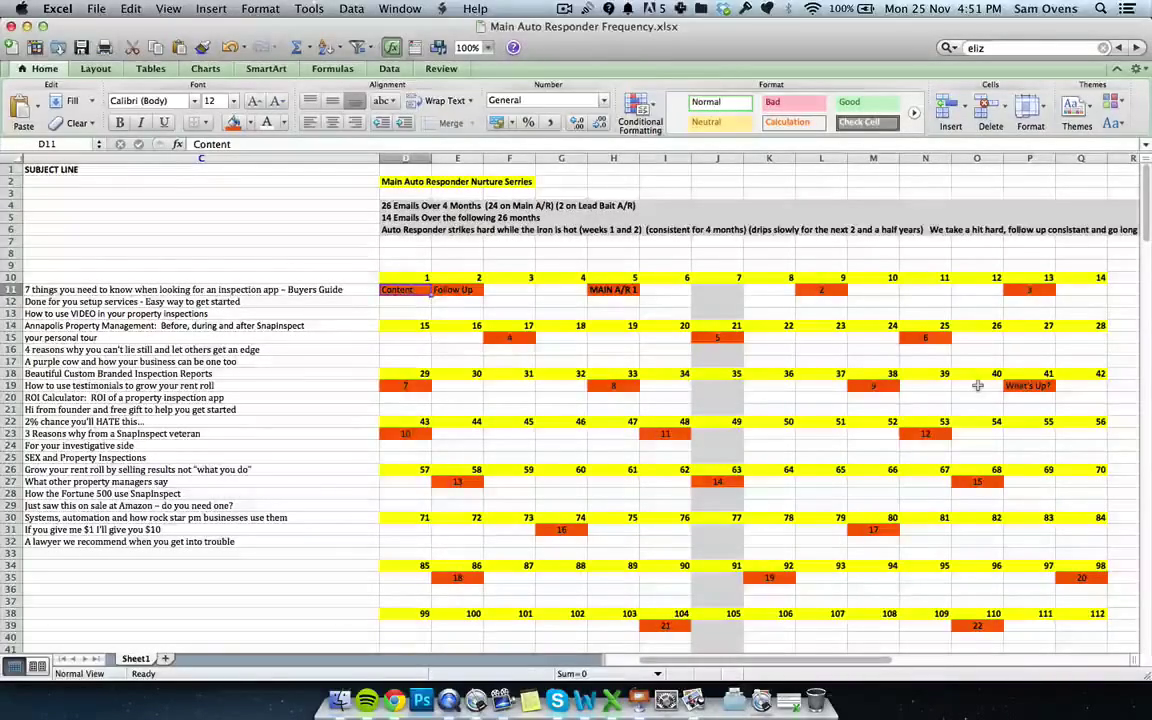
Task: Click the Save floppy disk icon
Action: tap(81, 48)
